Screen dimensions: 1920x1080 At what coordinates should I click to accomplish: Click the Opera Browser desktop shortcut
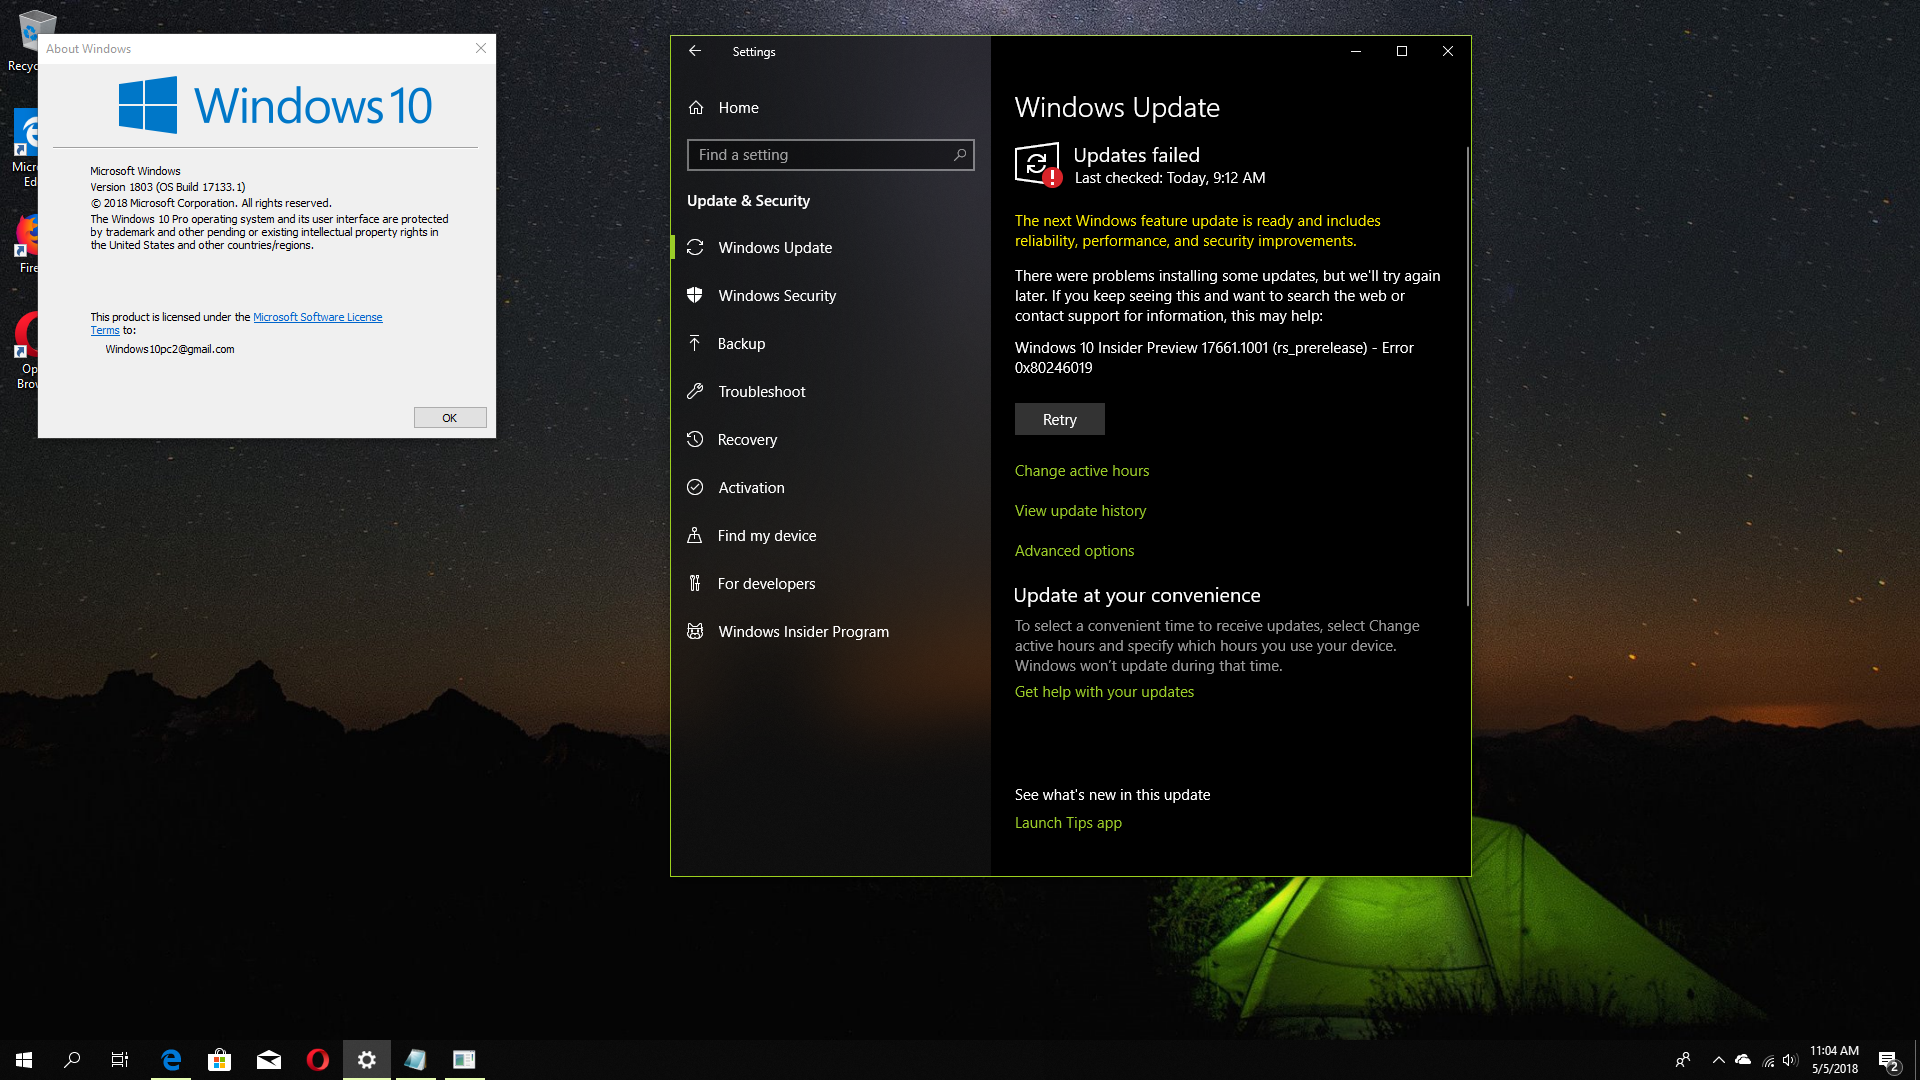[x=27, y=350]
